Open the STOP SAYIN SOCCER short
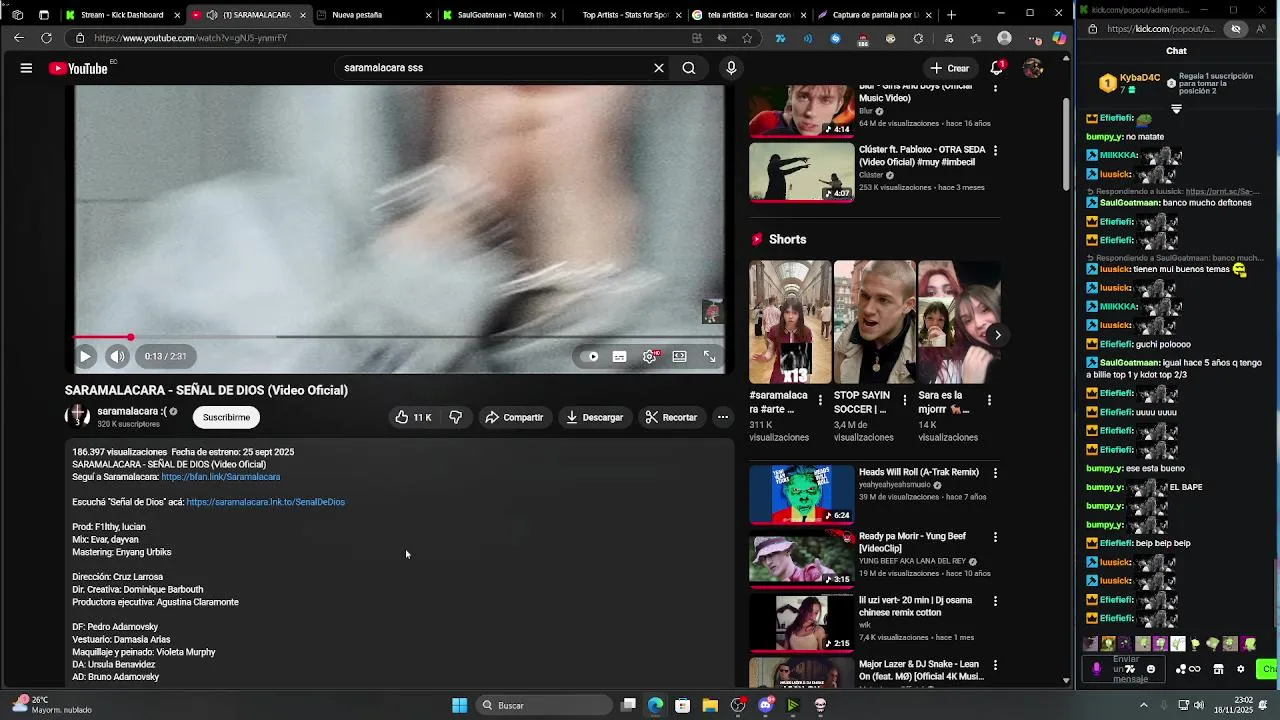Screen dimensions: 1280x720 tap(874, 322)
